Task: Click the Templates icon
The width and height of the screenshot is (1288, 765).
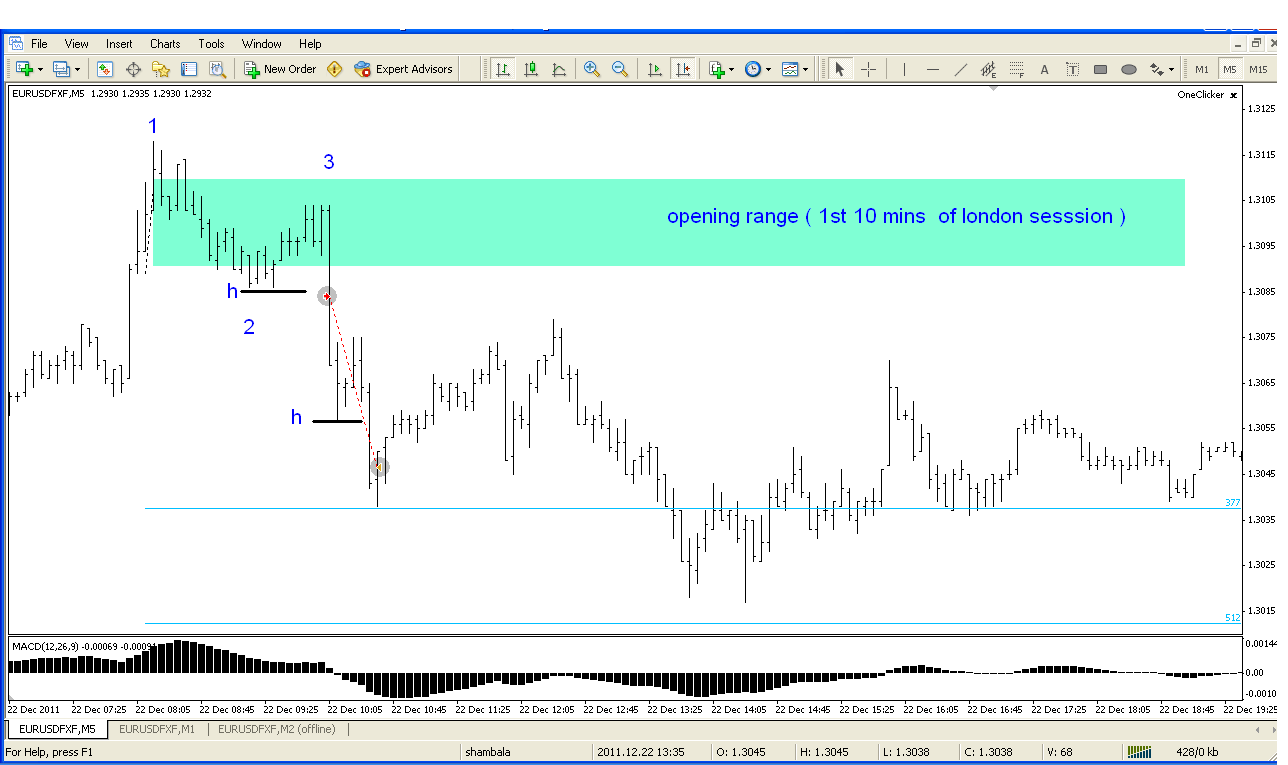Action: tap(790, 69)
